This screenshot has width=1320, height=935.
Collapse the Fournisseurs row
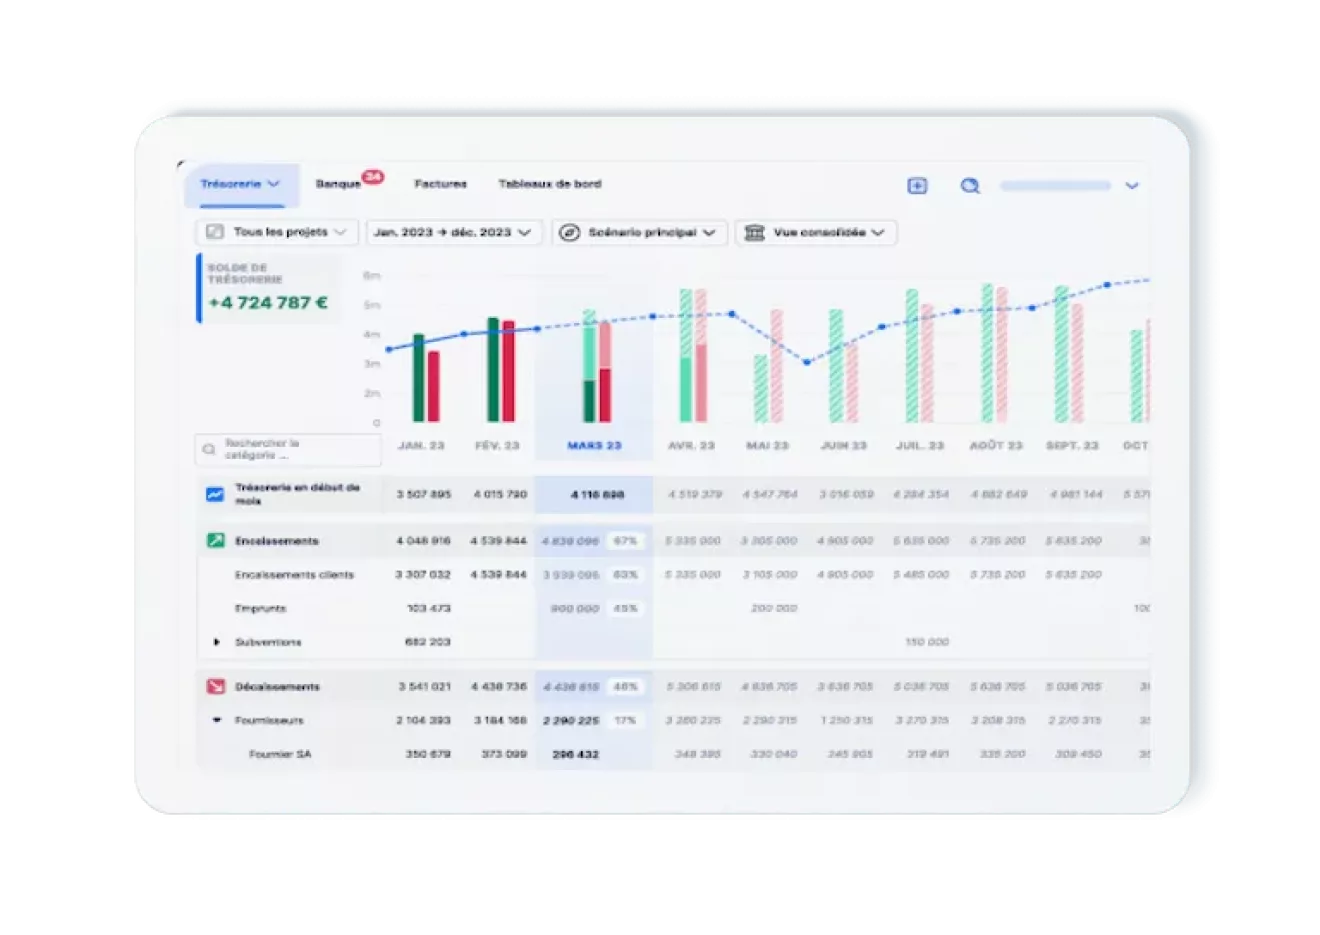[x=216, y=720]
